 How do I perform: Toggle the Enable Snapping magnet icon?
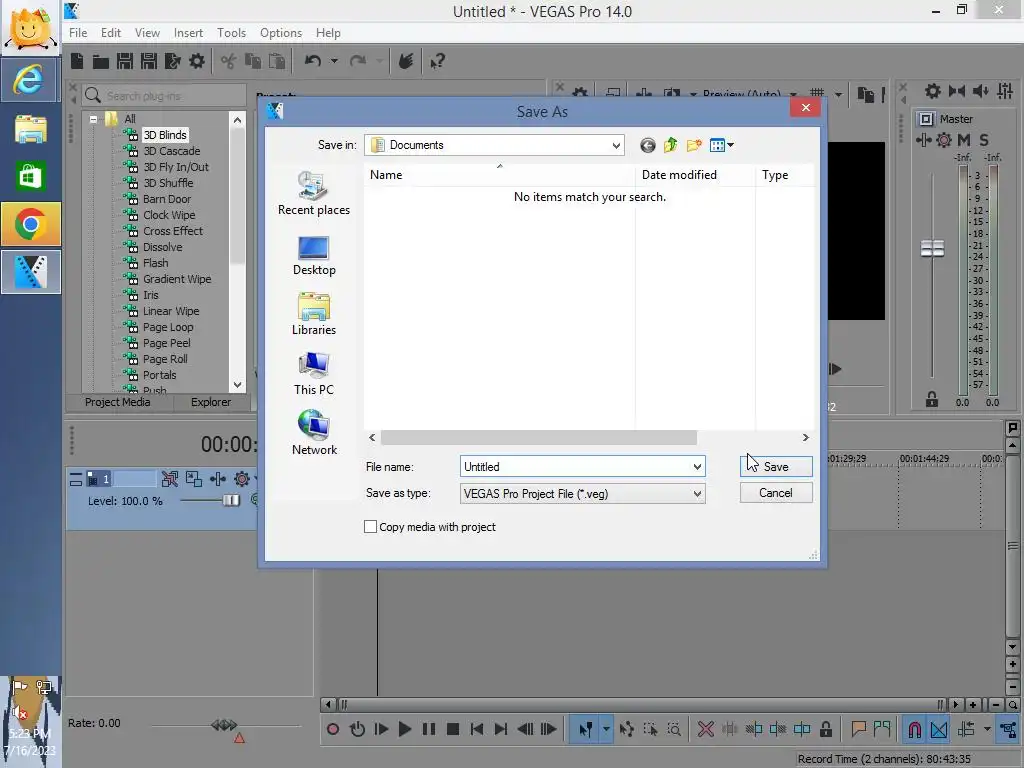pos(914,729)
